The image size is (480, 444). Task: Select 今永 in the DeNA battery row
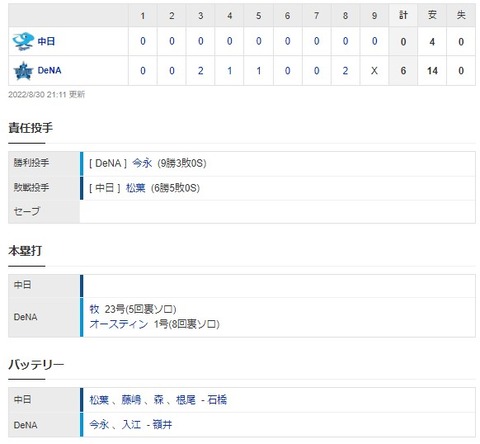click(99, 425)
